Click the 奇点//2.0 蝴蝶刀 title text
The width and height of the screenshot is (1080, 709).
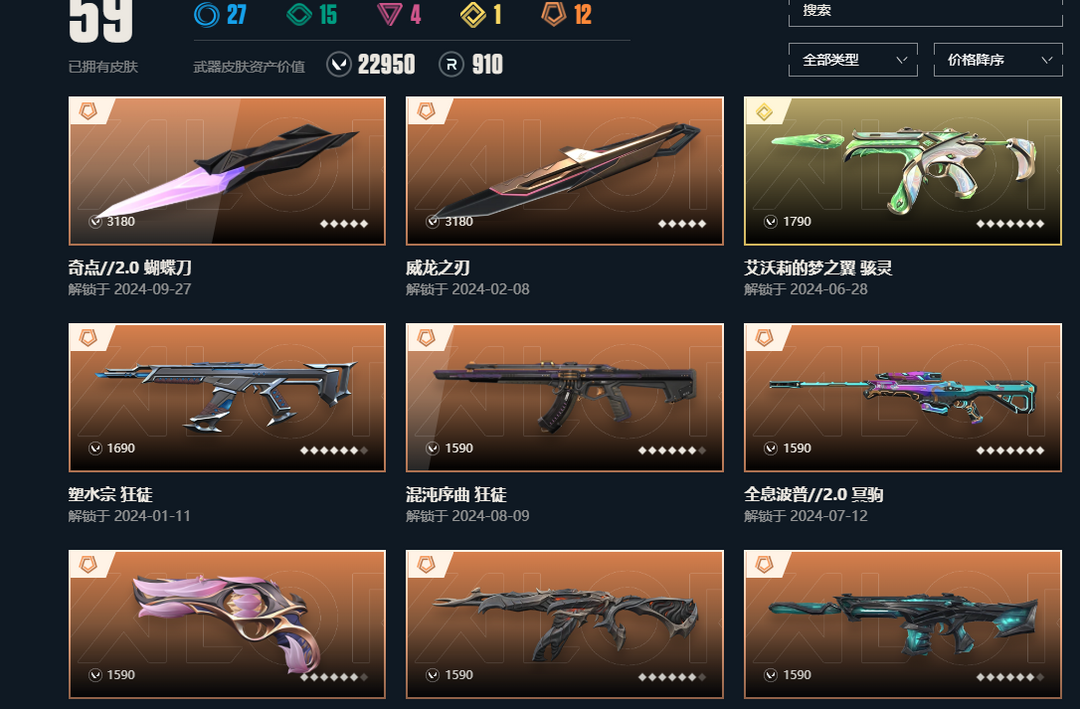pos(130,268)
